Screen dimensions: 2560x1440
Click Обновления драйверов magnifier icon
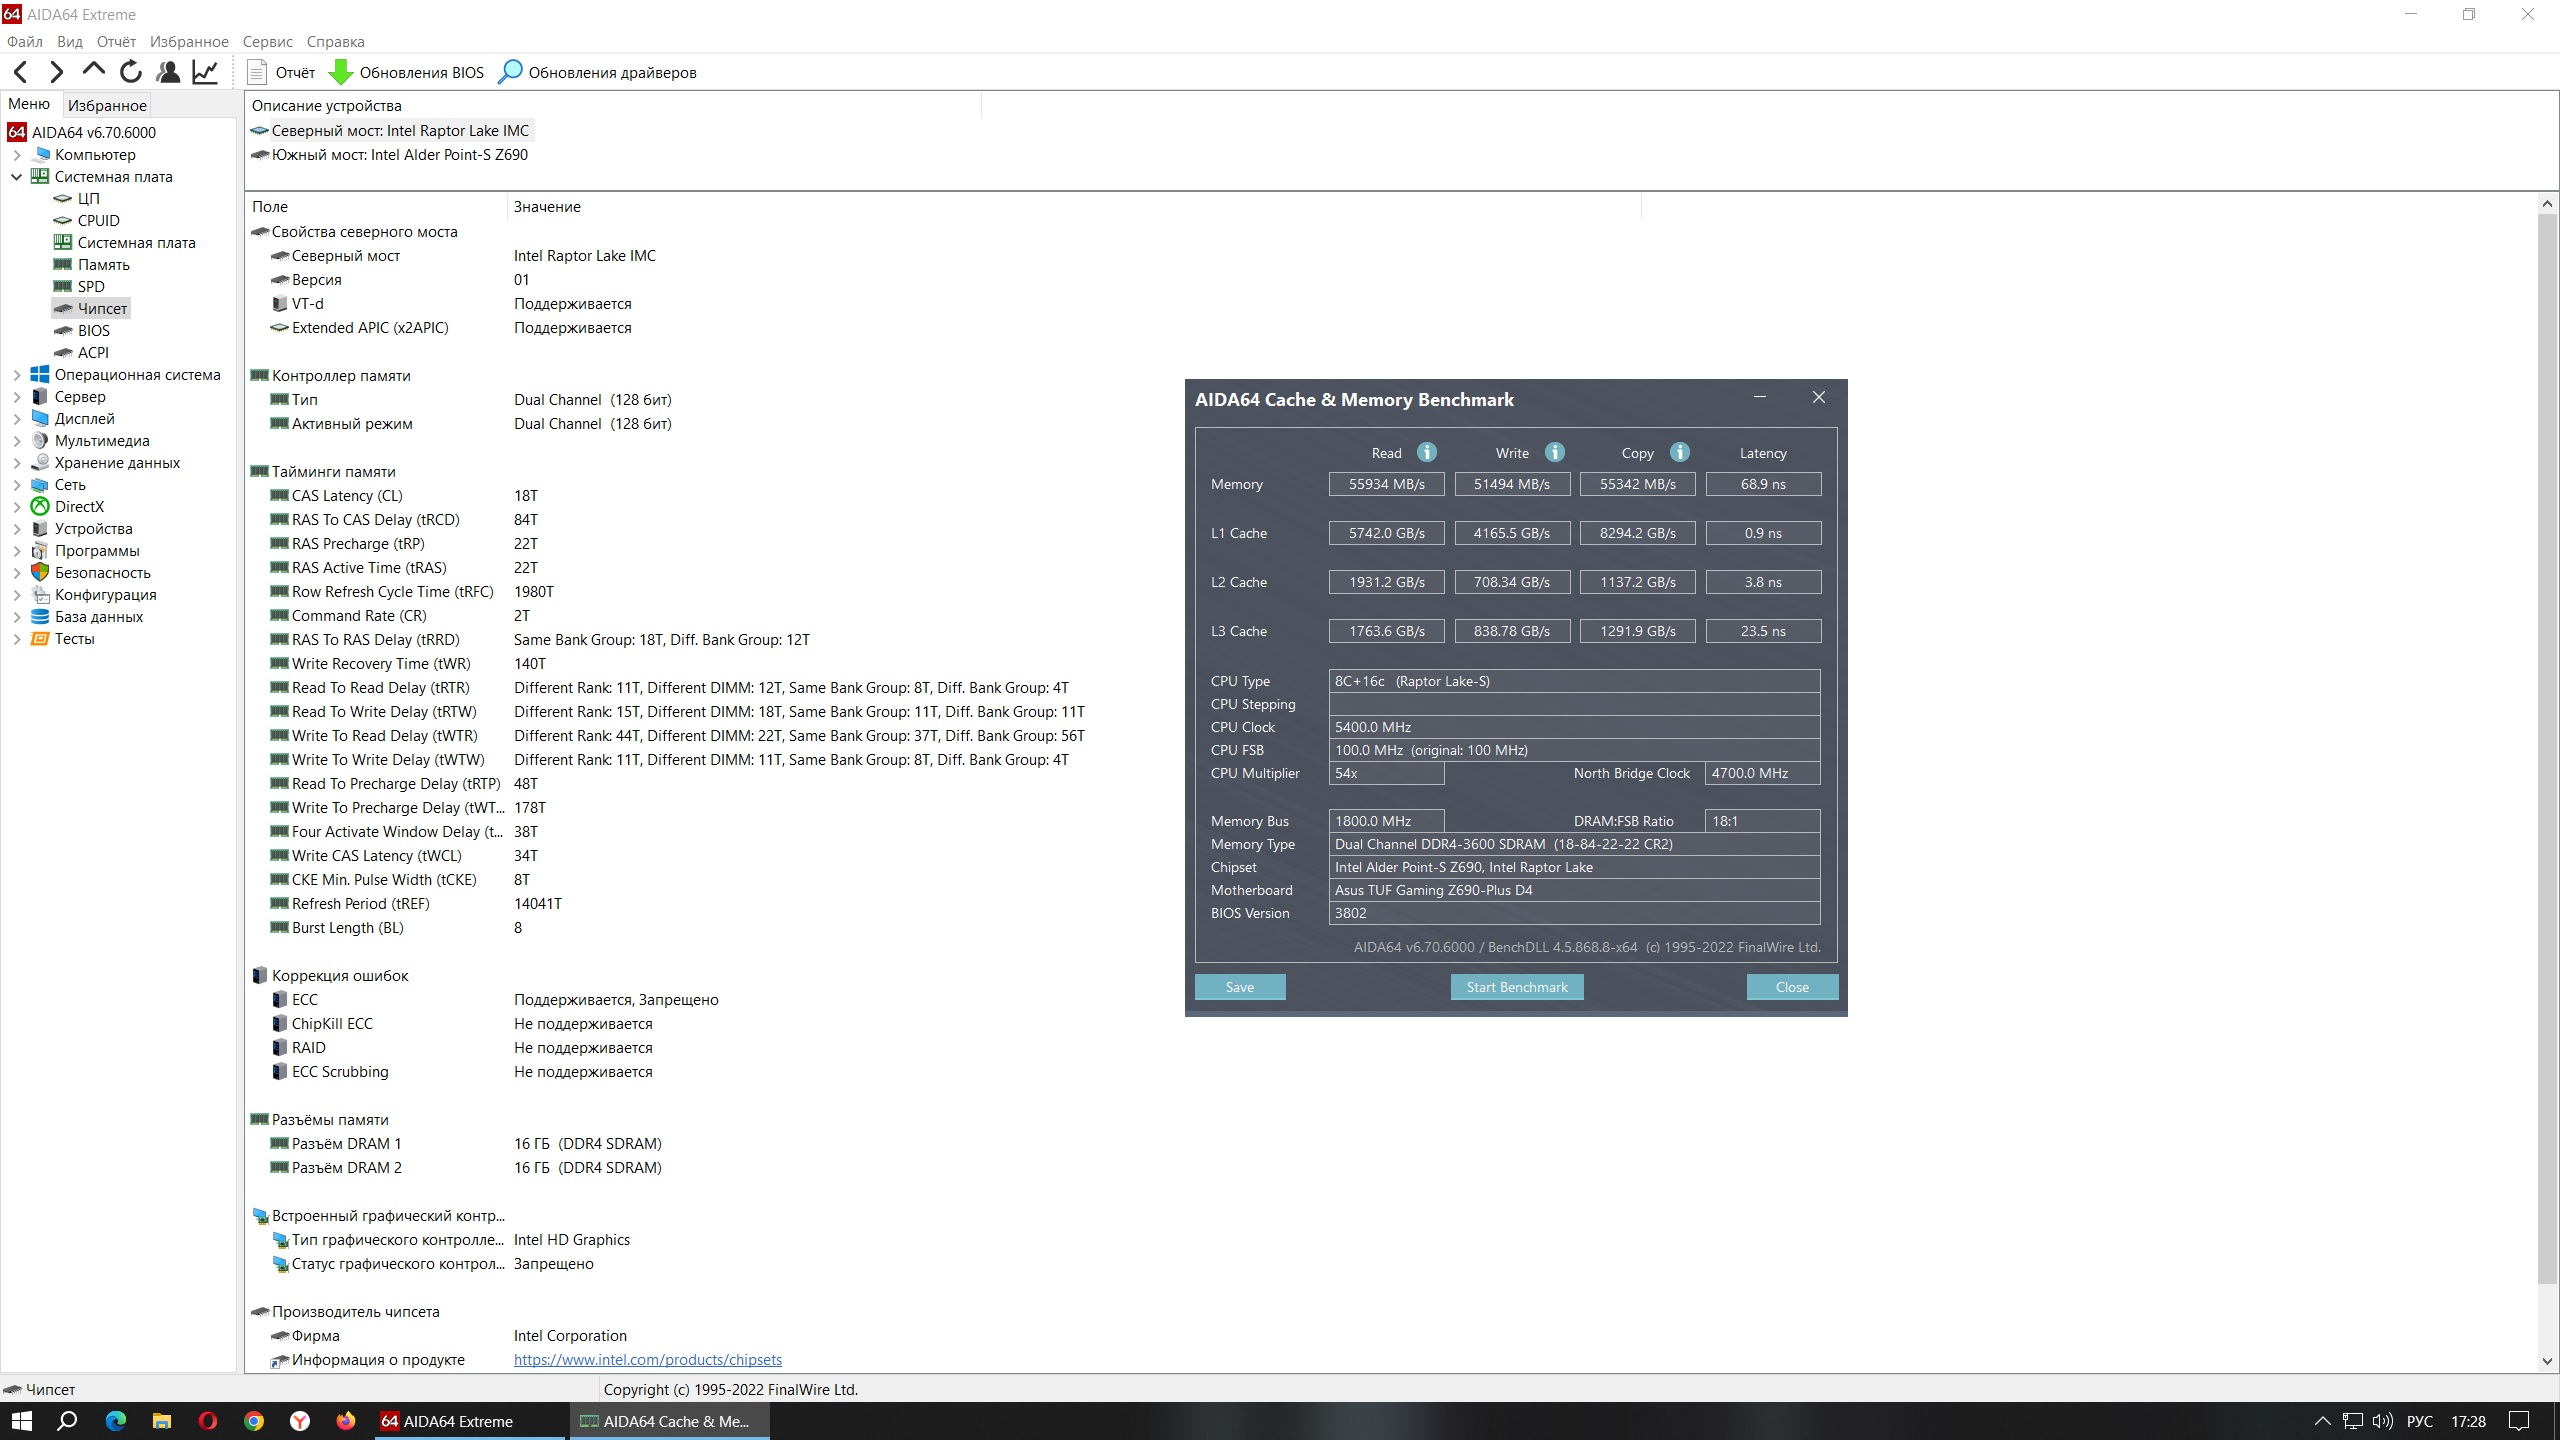510,72
